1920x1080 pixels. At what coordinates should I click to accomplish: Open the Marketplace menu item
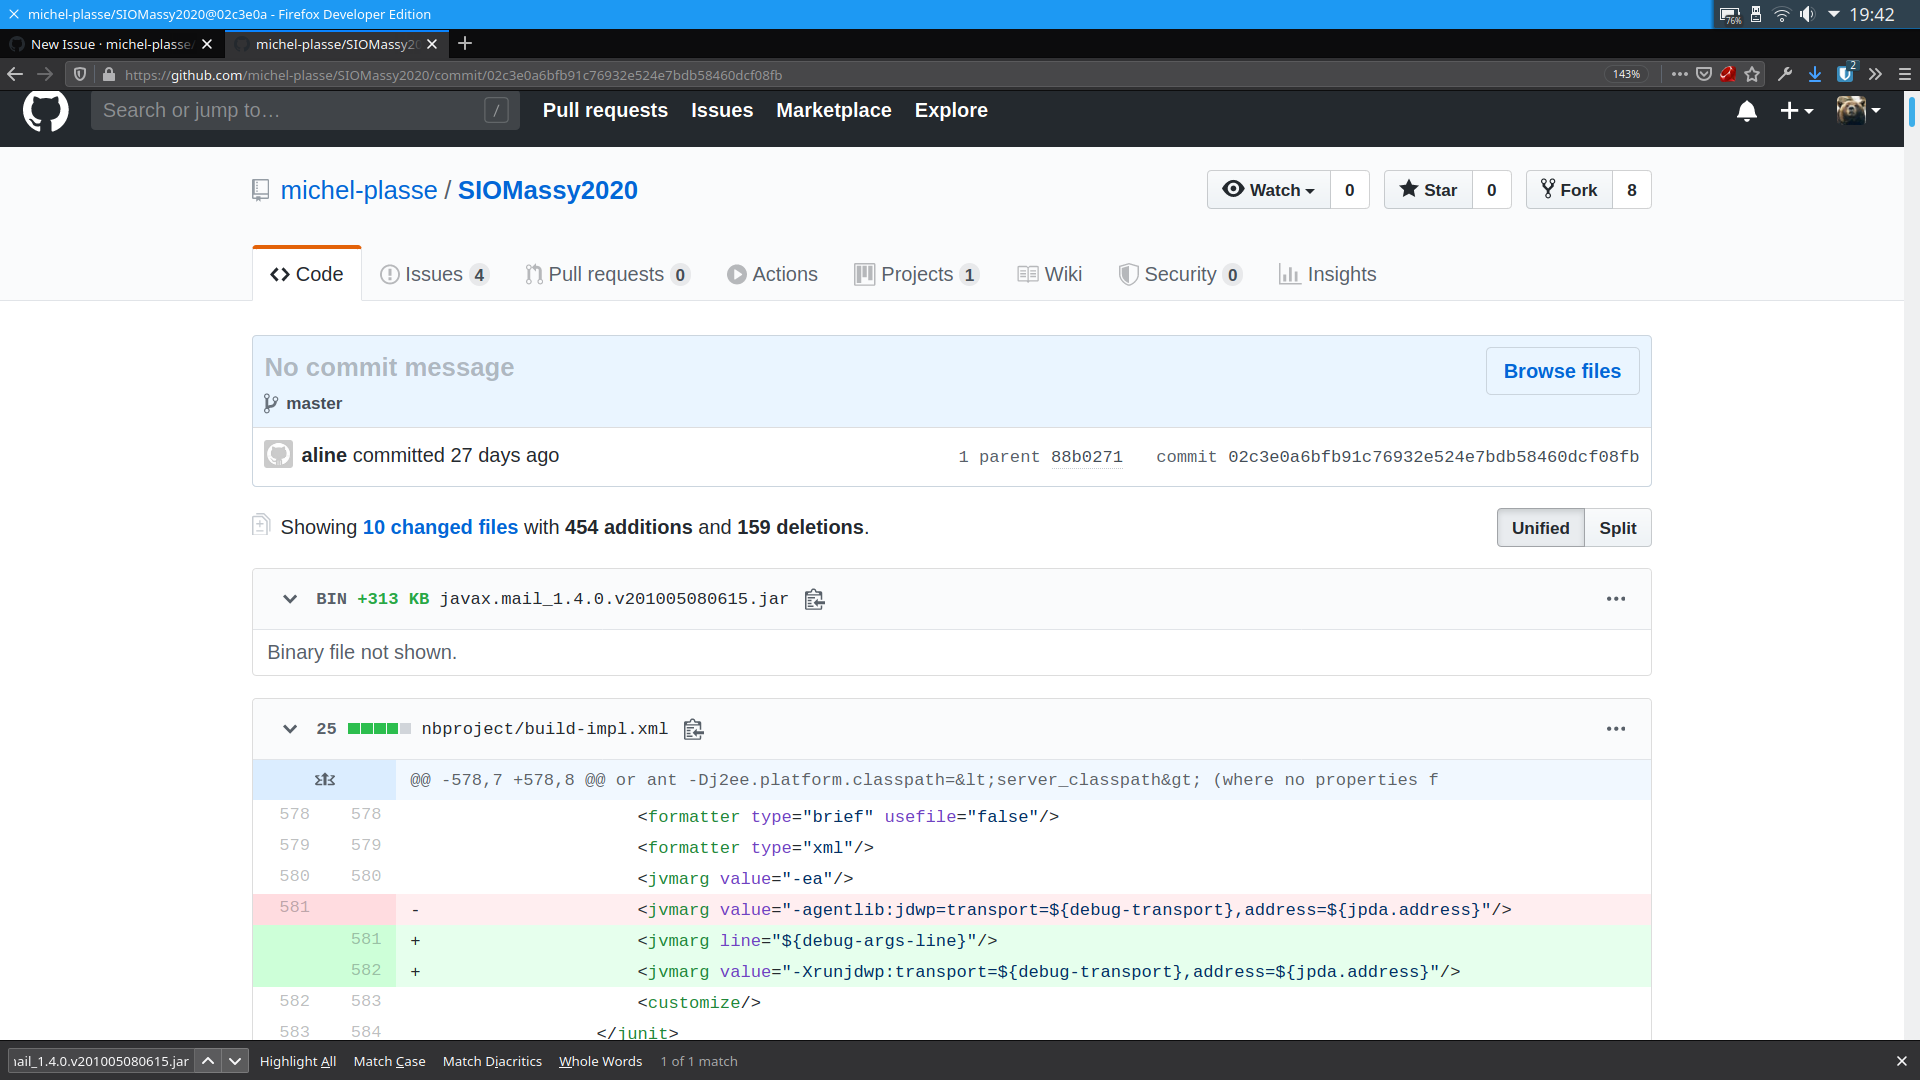[834, 110]
